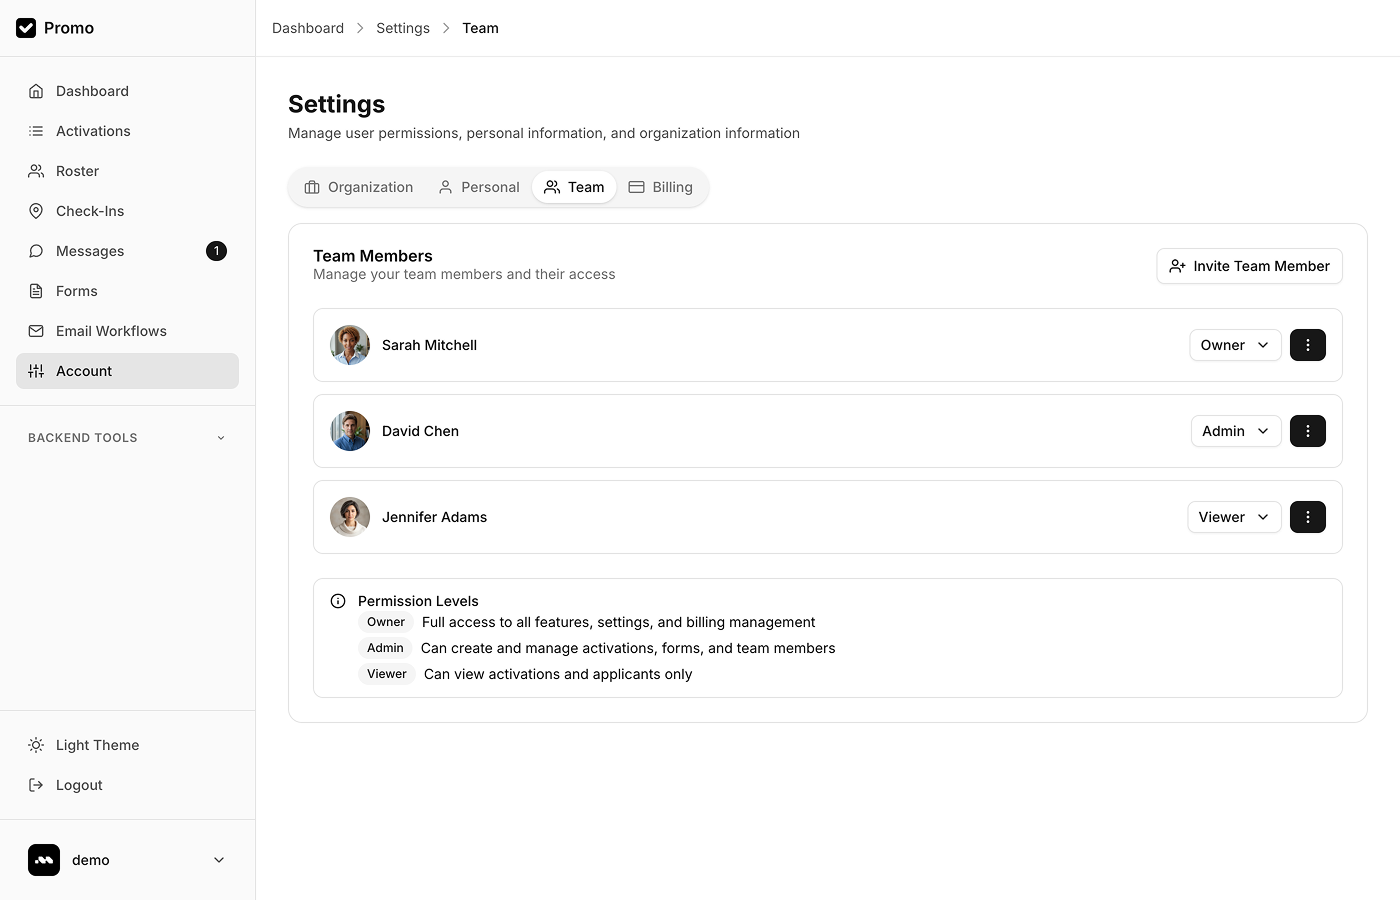1400x900 pixels.
Task: Open Sarah Mitchell's role dropdown showing Owner
Action: [1235, 345]
